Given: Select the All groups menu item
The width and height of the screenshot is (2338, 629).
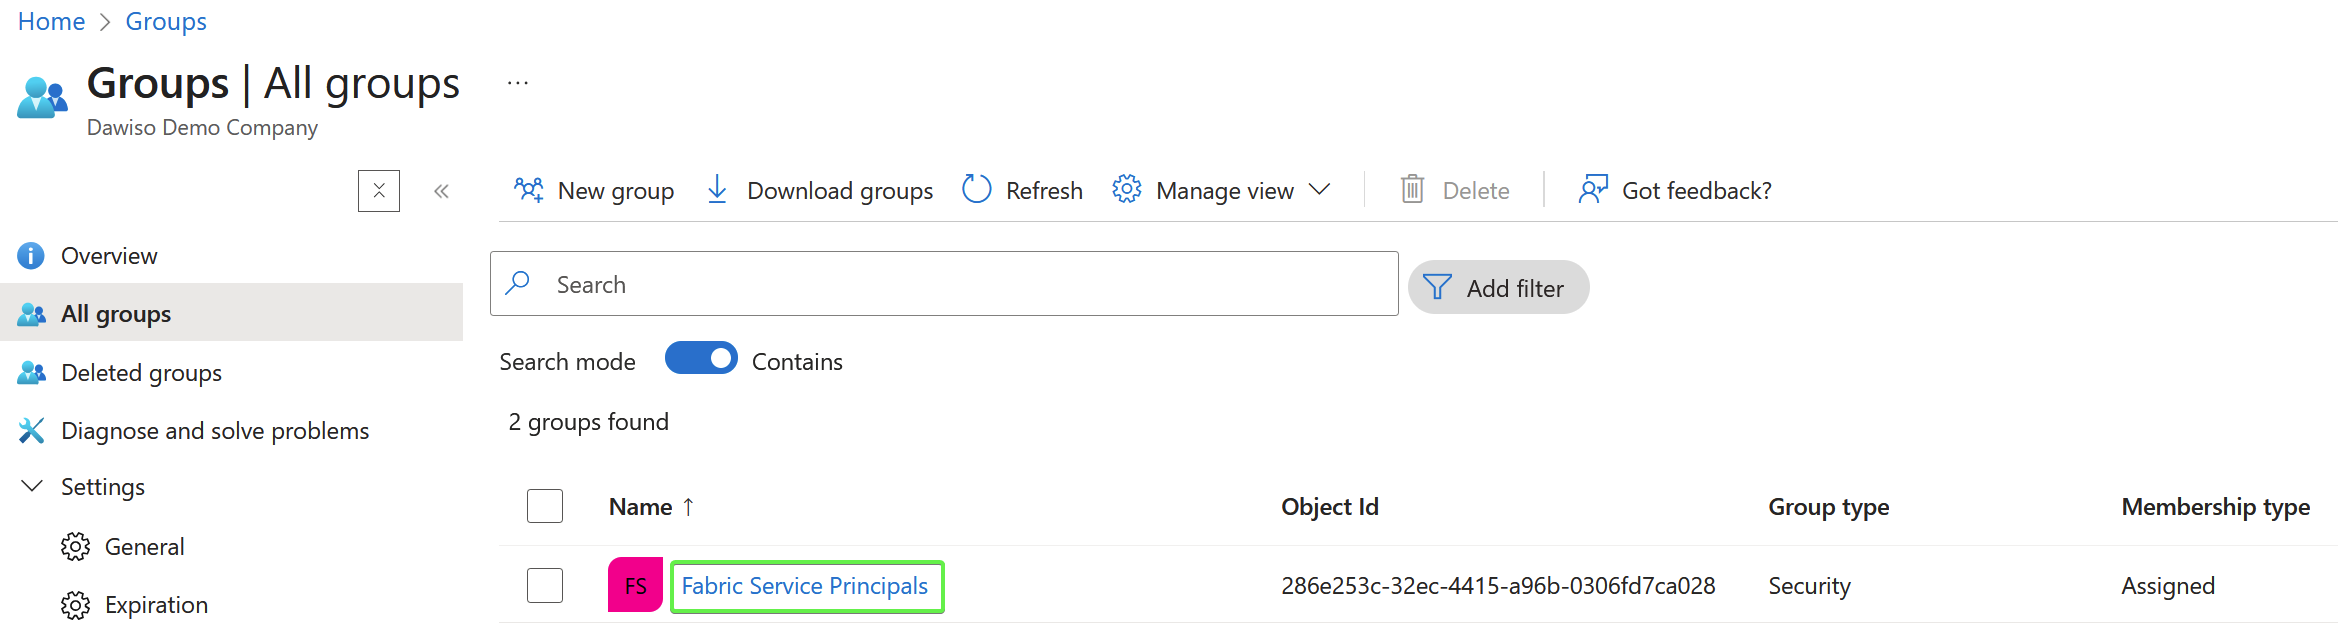Looking at the screenshot, I should pos(116,313).
